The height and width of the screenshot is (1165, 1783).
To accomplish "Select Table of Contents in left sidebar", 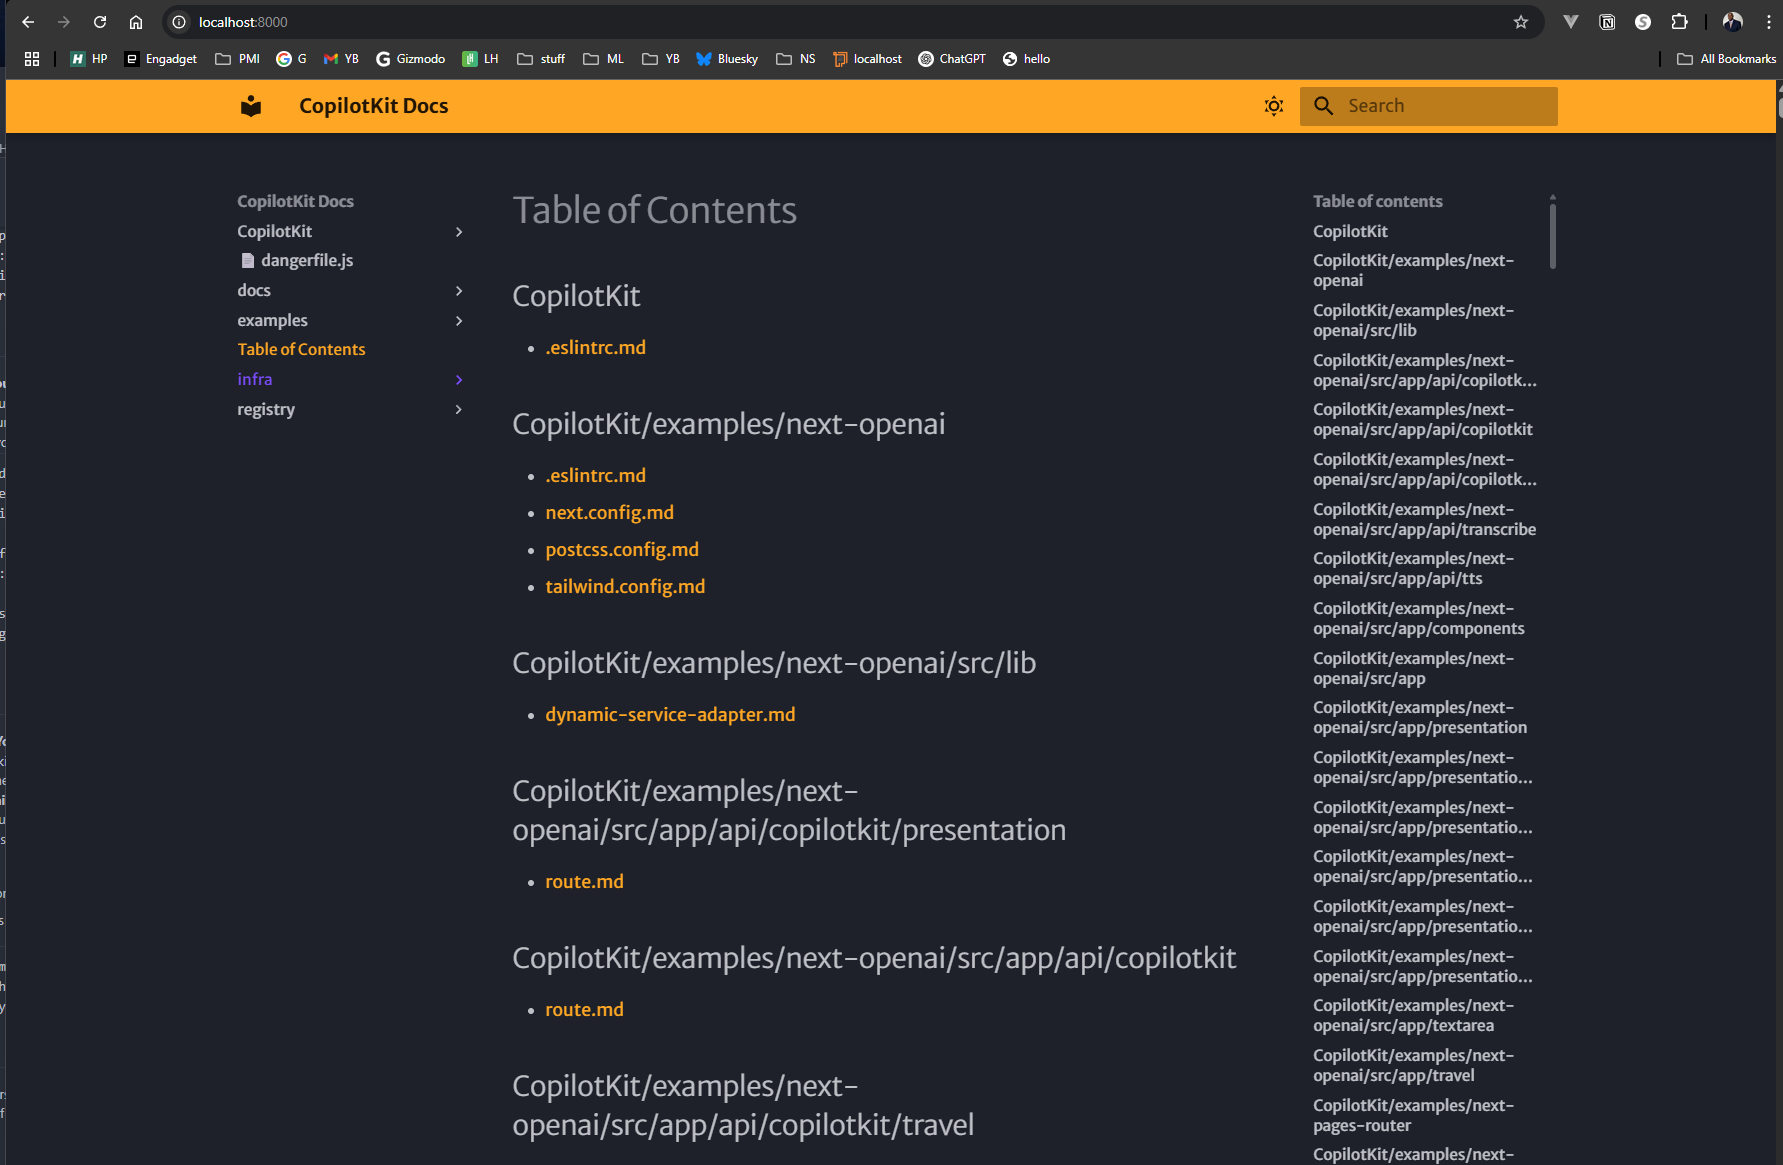I will point(301,349).
